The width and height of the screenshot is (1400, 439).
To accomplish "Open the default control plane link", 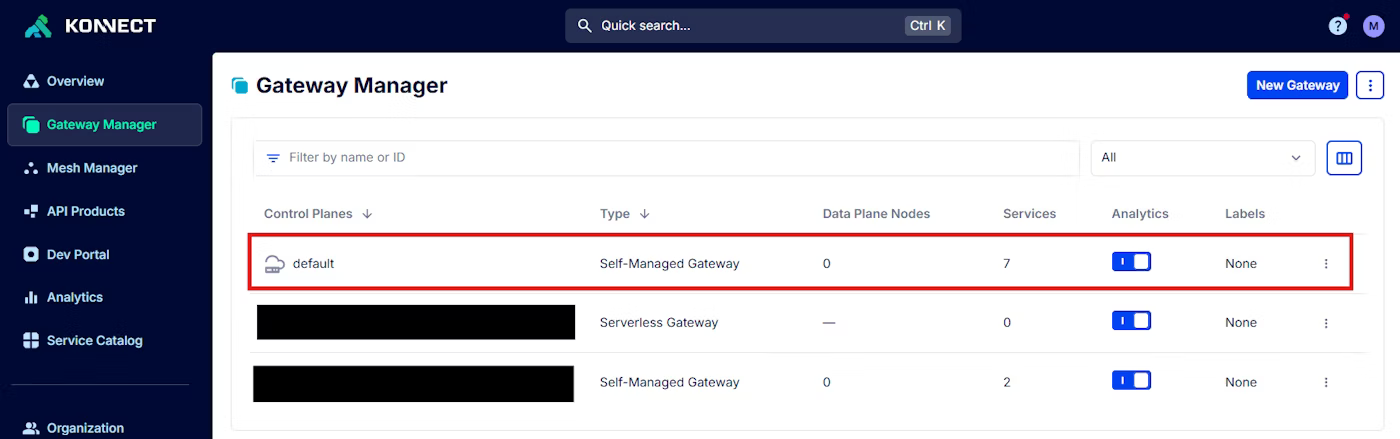I will (x=313, y=264).
